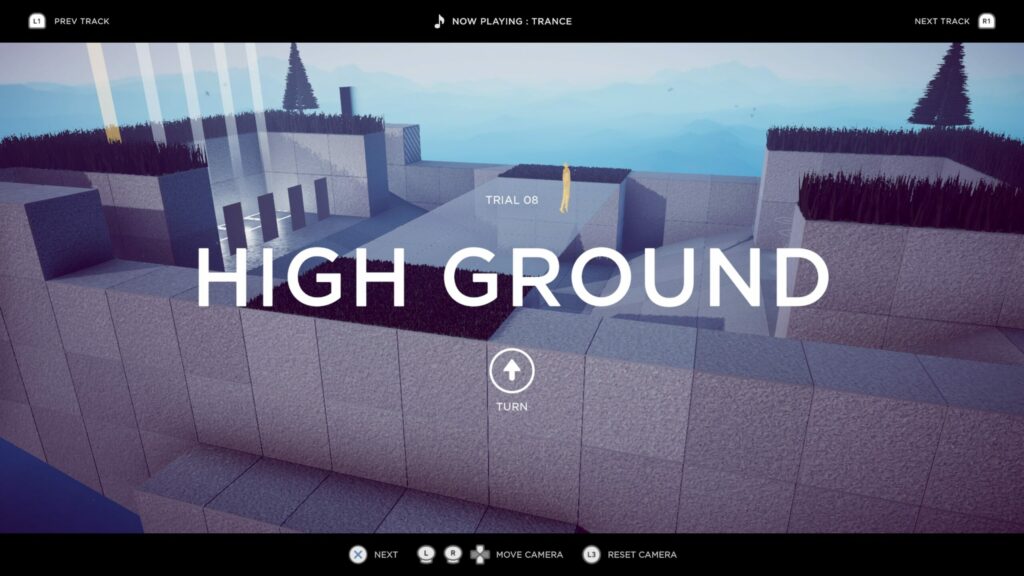Viewport: 1024px width, 576px height.
Task: Click the TURN label under the arrow
Action: point(511,407)
